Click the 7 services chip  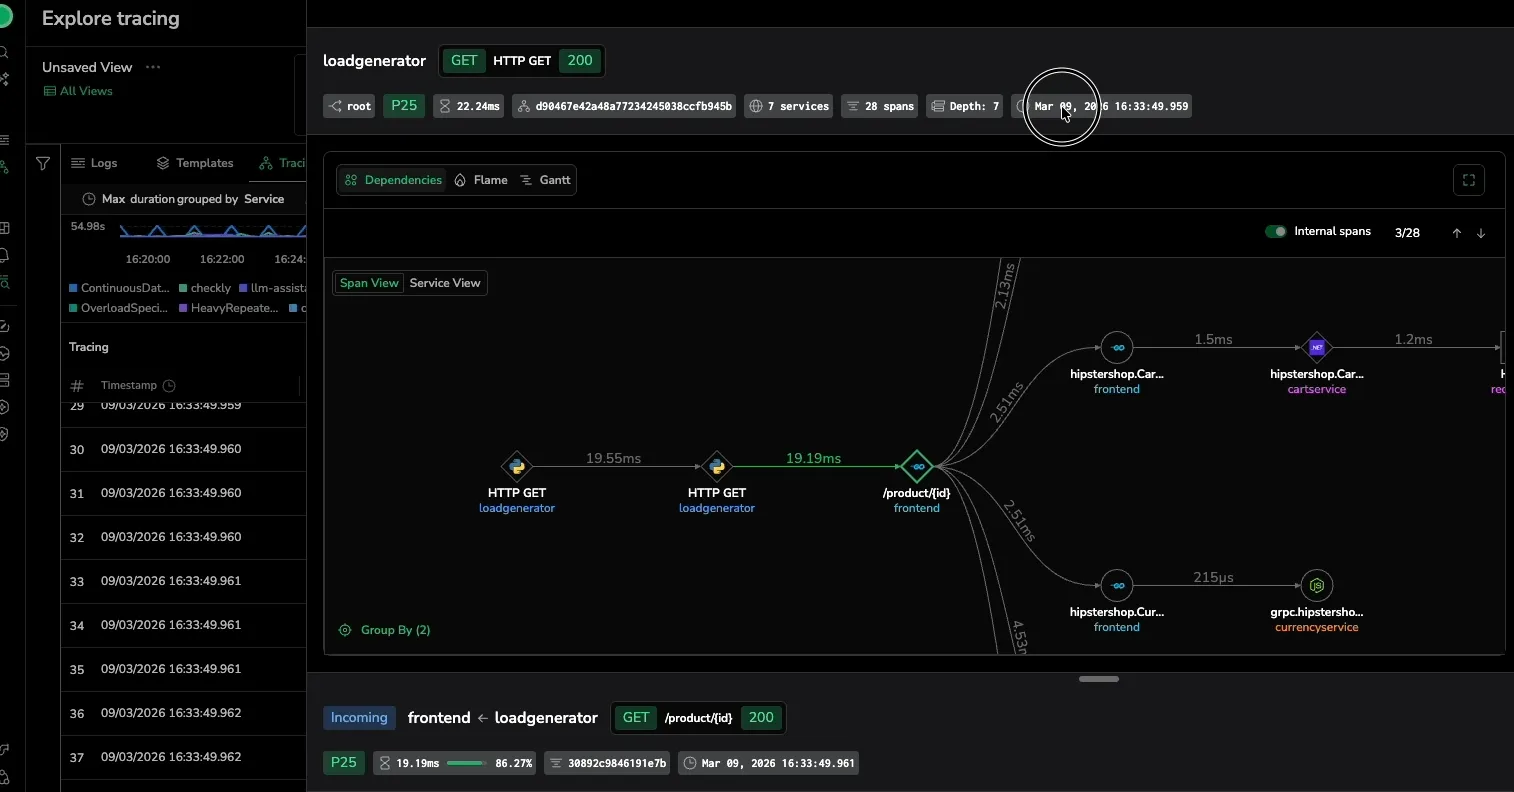[789, 106]
